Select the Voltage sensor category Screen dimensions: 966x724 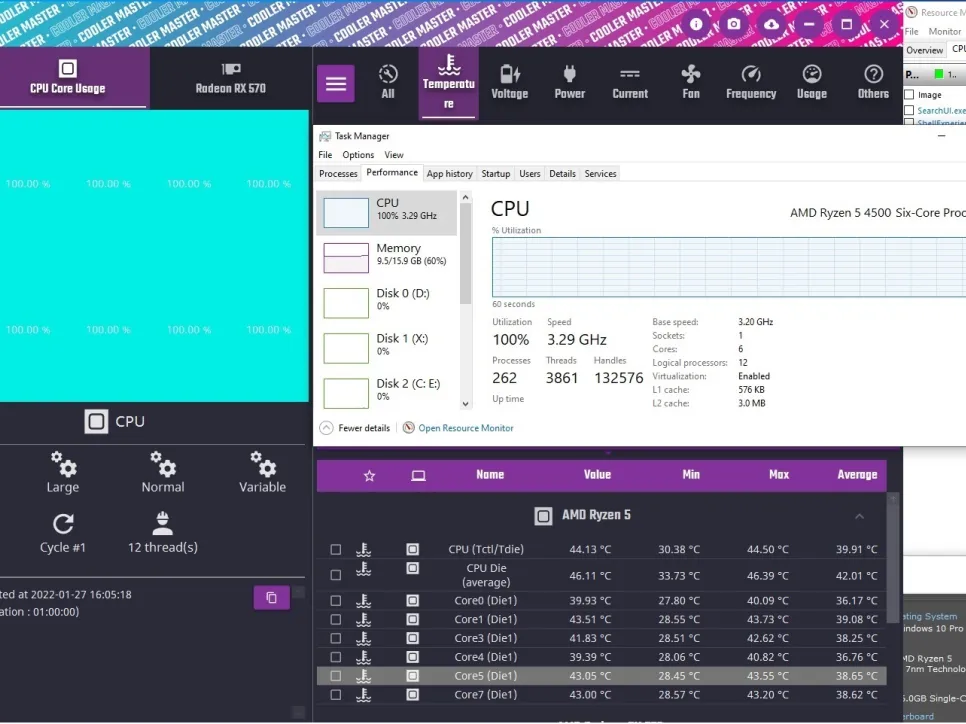click(x=509, y=83)
